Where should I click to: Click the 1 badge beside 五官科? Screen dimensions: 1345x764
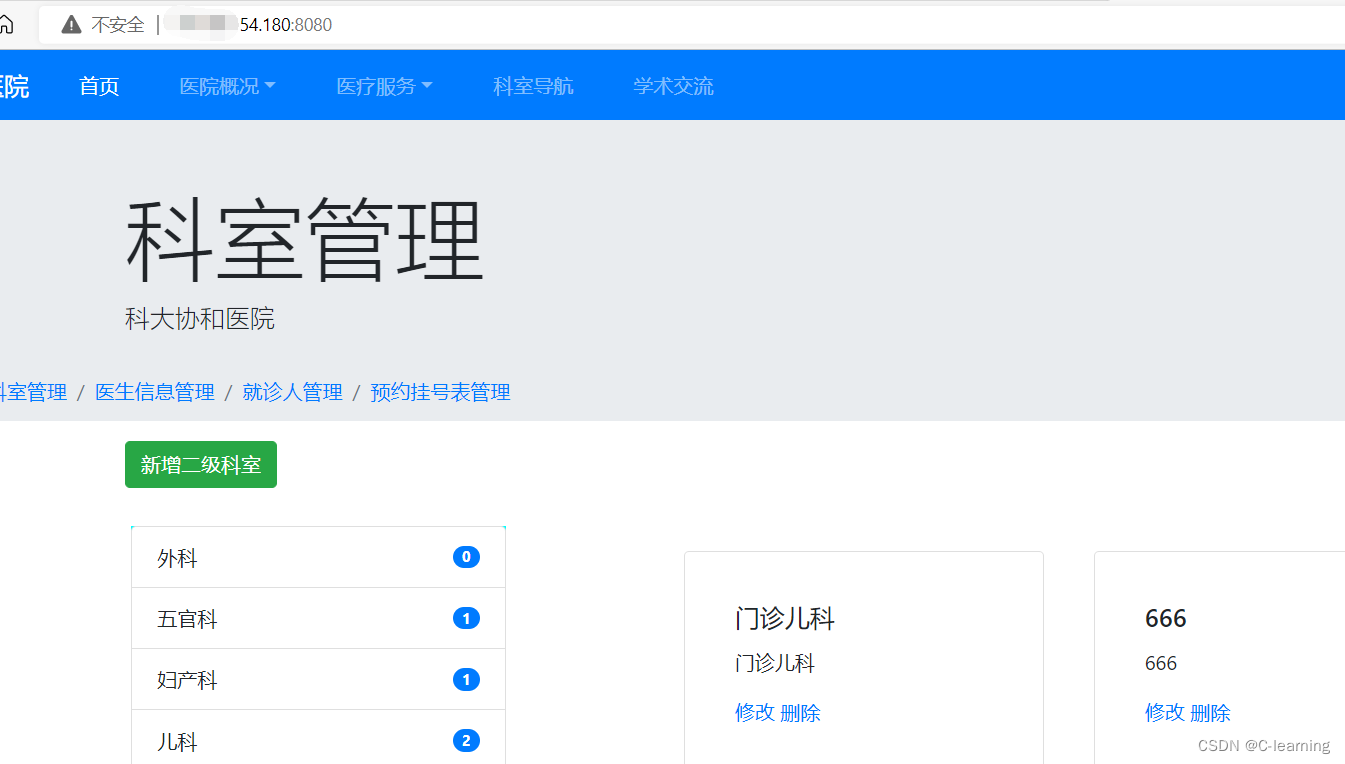(x=466, y=618)
